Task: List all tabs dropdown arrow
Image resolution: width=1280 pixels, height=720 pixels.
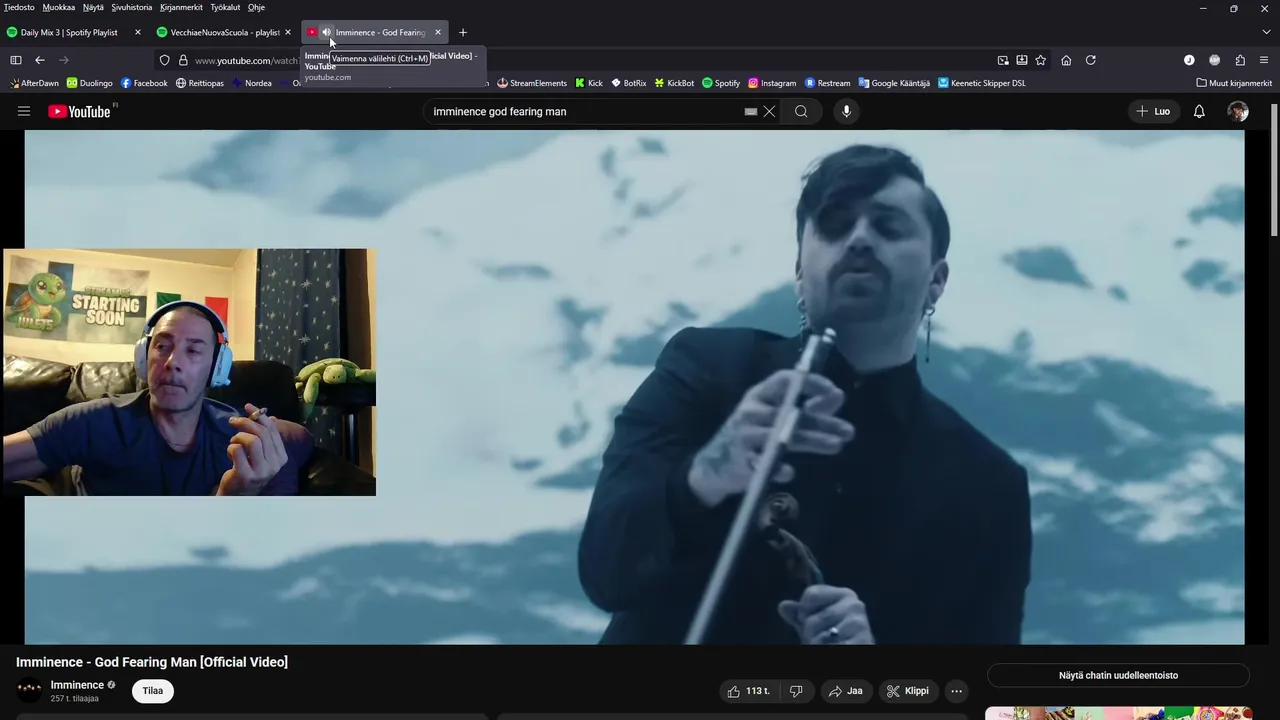Action: point(1265,32)
